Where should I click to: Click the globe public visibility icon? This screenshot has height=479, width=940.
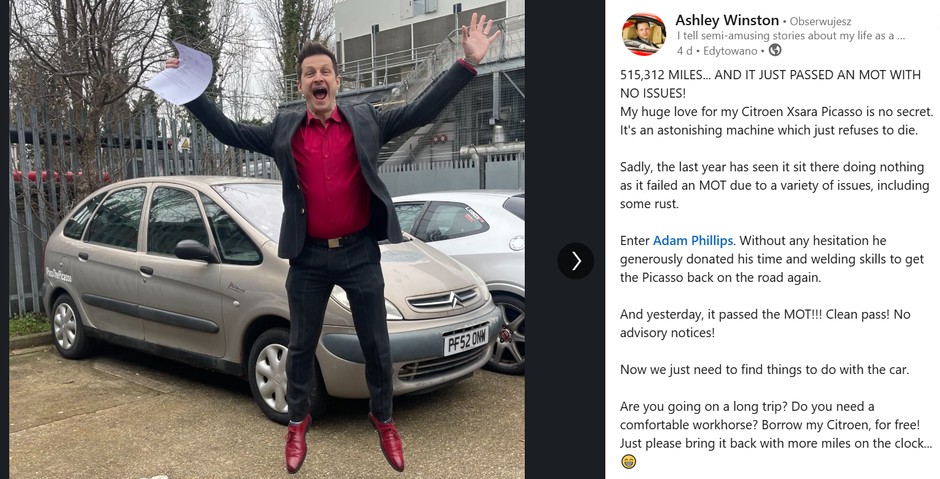tap(775, 50)
